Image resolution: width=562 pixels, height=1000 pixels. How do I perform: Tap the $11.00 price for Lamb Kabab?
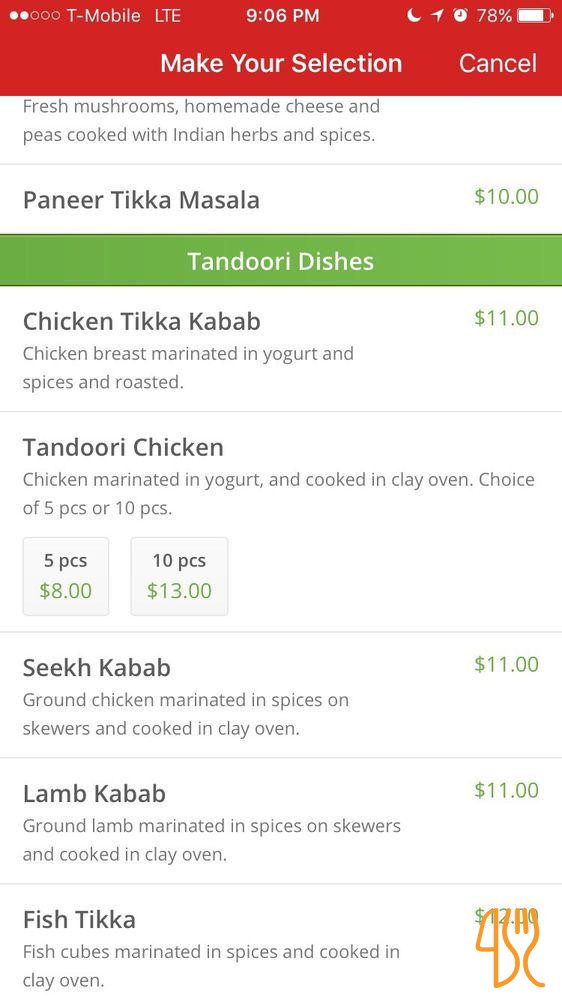pos(507,790)
